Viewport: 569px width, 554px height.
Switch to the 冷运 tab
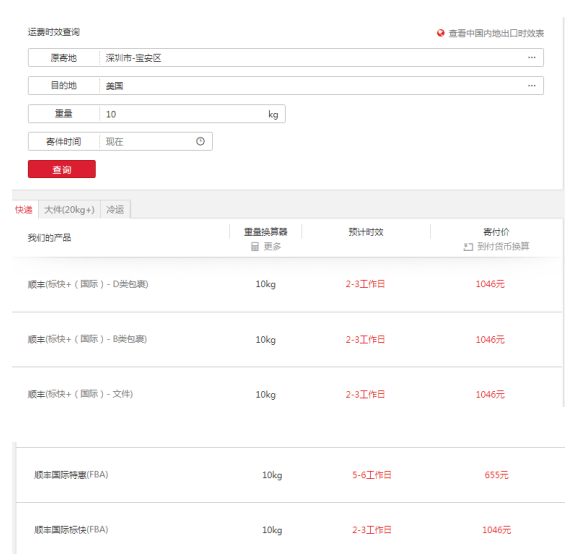tap(115, 209)
